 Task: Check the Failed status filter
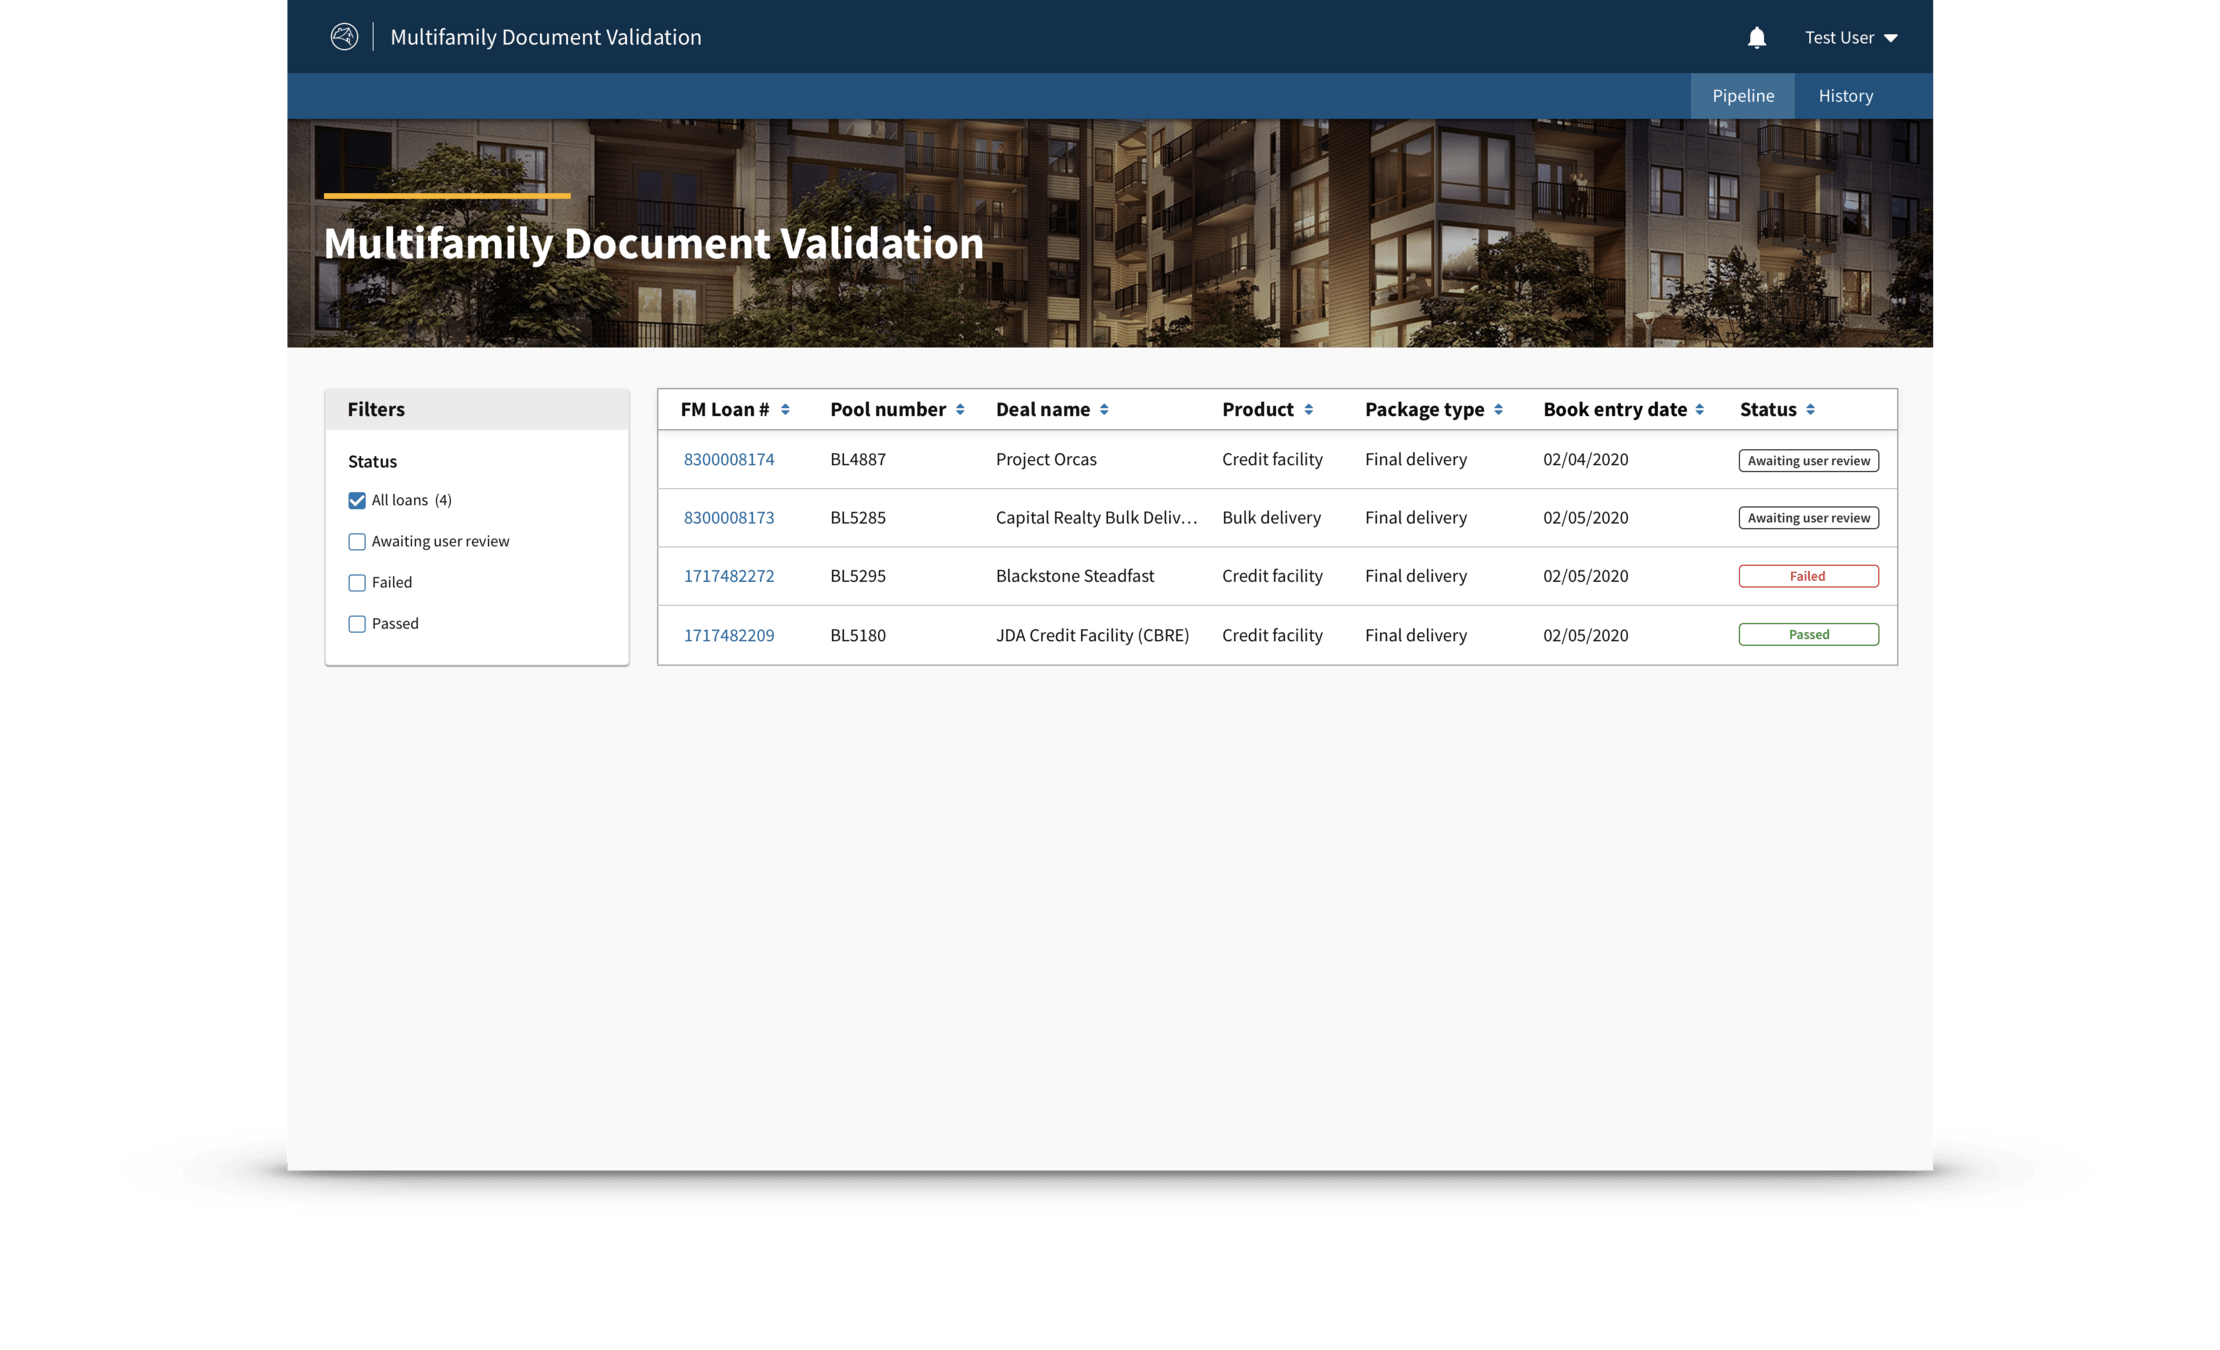coord(357,583)
